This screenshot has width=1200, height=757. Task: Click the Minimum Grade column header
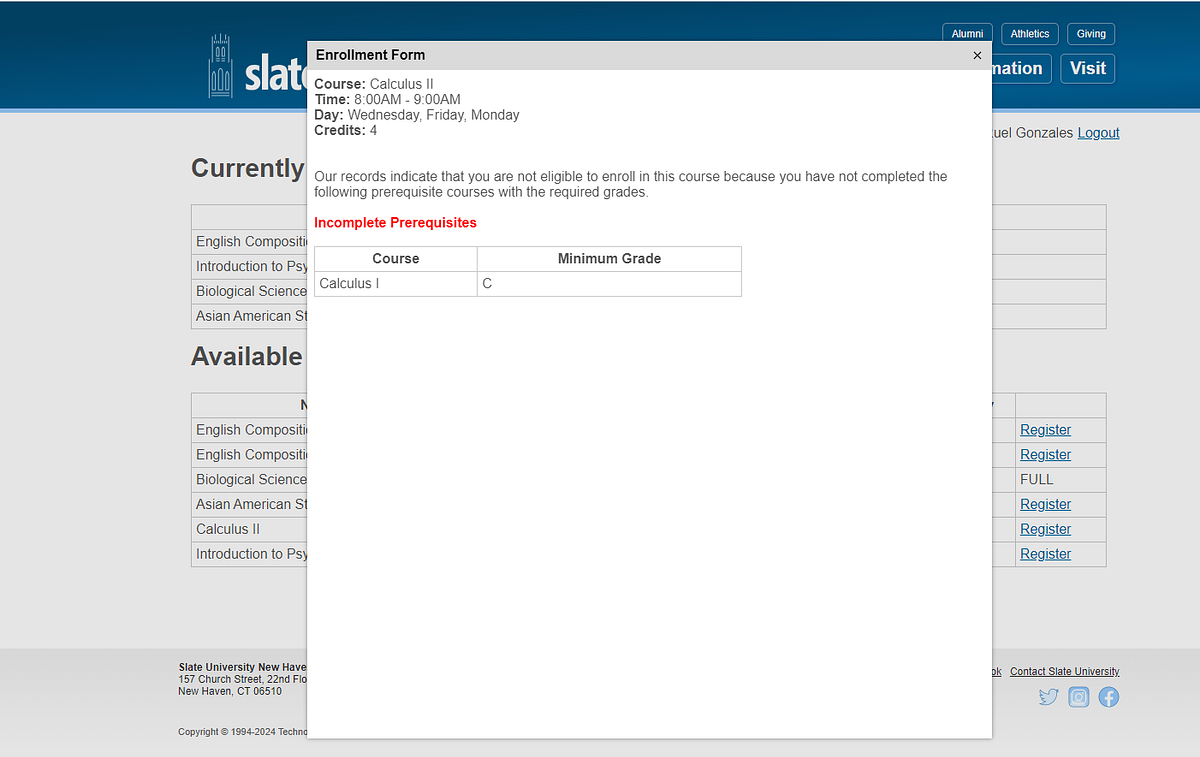pyautogui.click(x=609, y=258)
